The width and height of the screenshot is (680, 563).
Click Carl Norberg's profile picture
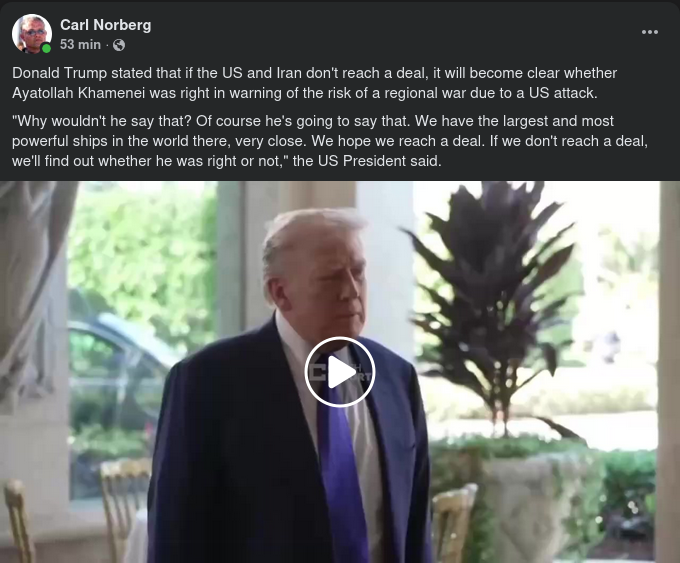click(x=32, y=34)
